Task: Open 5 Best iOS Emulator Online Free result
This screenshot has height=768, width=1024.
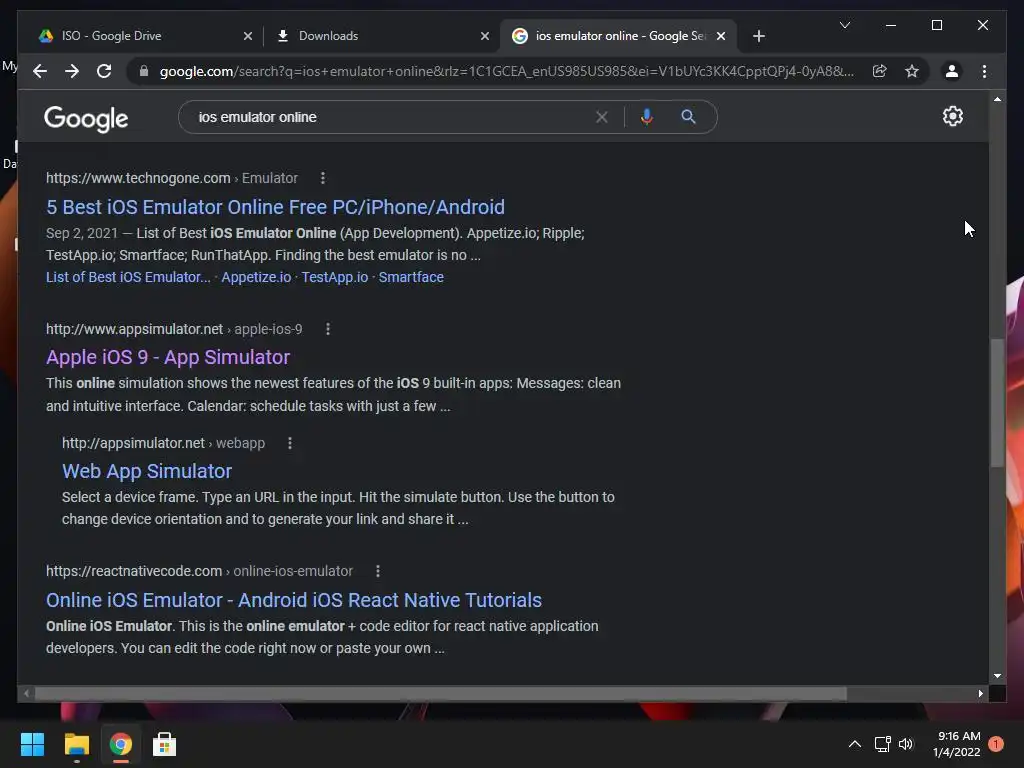Action: tap(275, 207)
